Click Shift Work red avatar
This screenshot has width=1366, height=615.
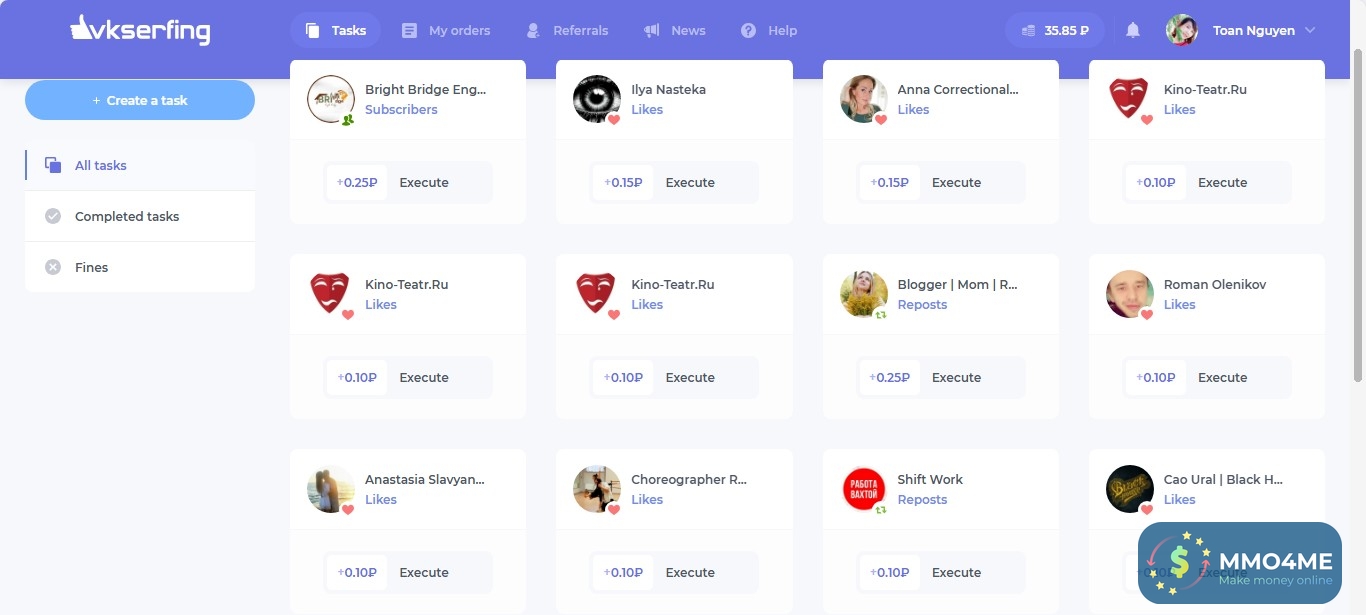864,489
